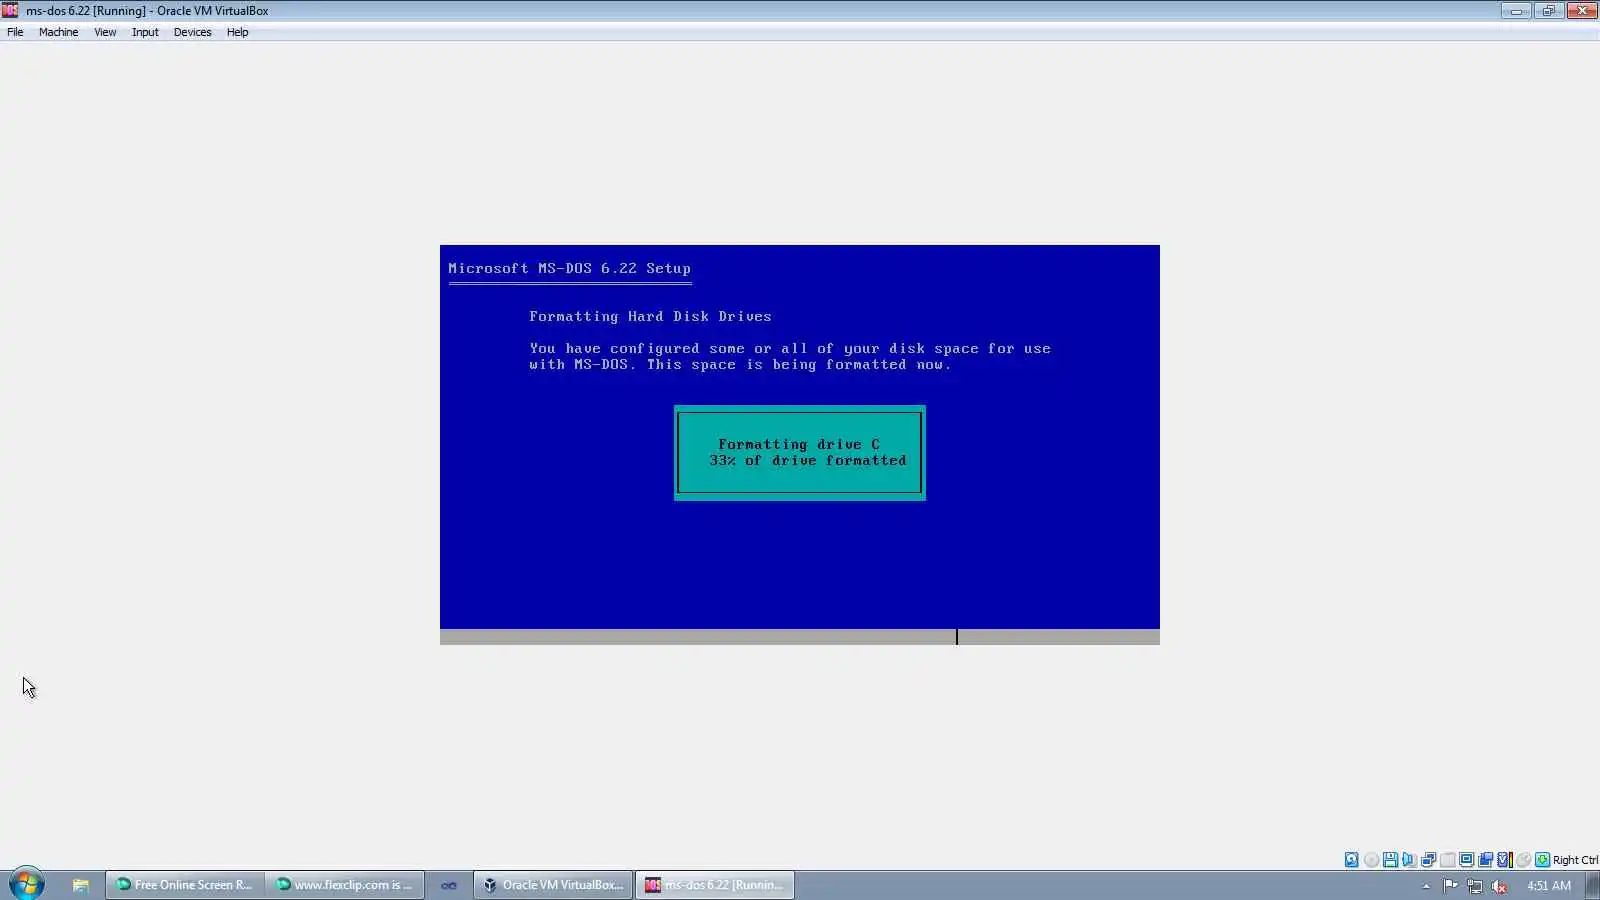Screen dimensions: 1600x900
Task: Click the green keyboard capture arrow icon
Action: (x=1542, y=860)
